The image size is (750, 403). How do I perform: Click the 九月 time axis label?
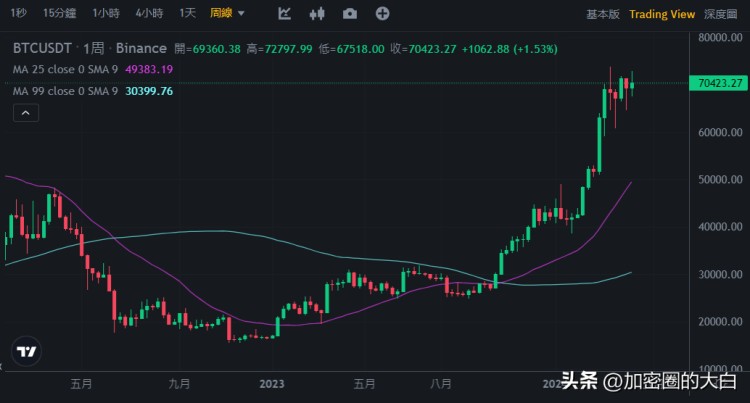tap(179, 384)
